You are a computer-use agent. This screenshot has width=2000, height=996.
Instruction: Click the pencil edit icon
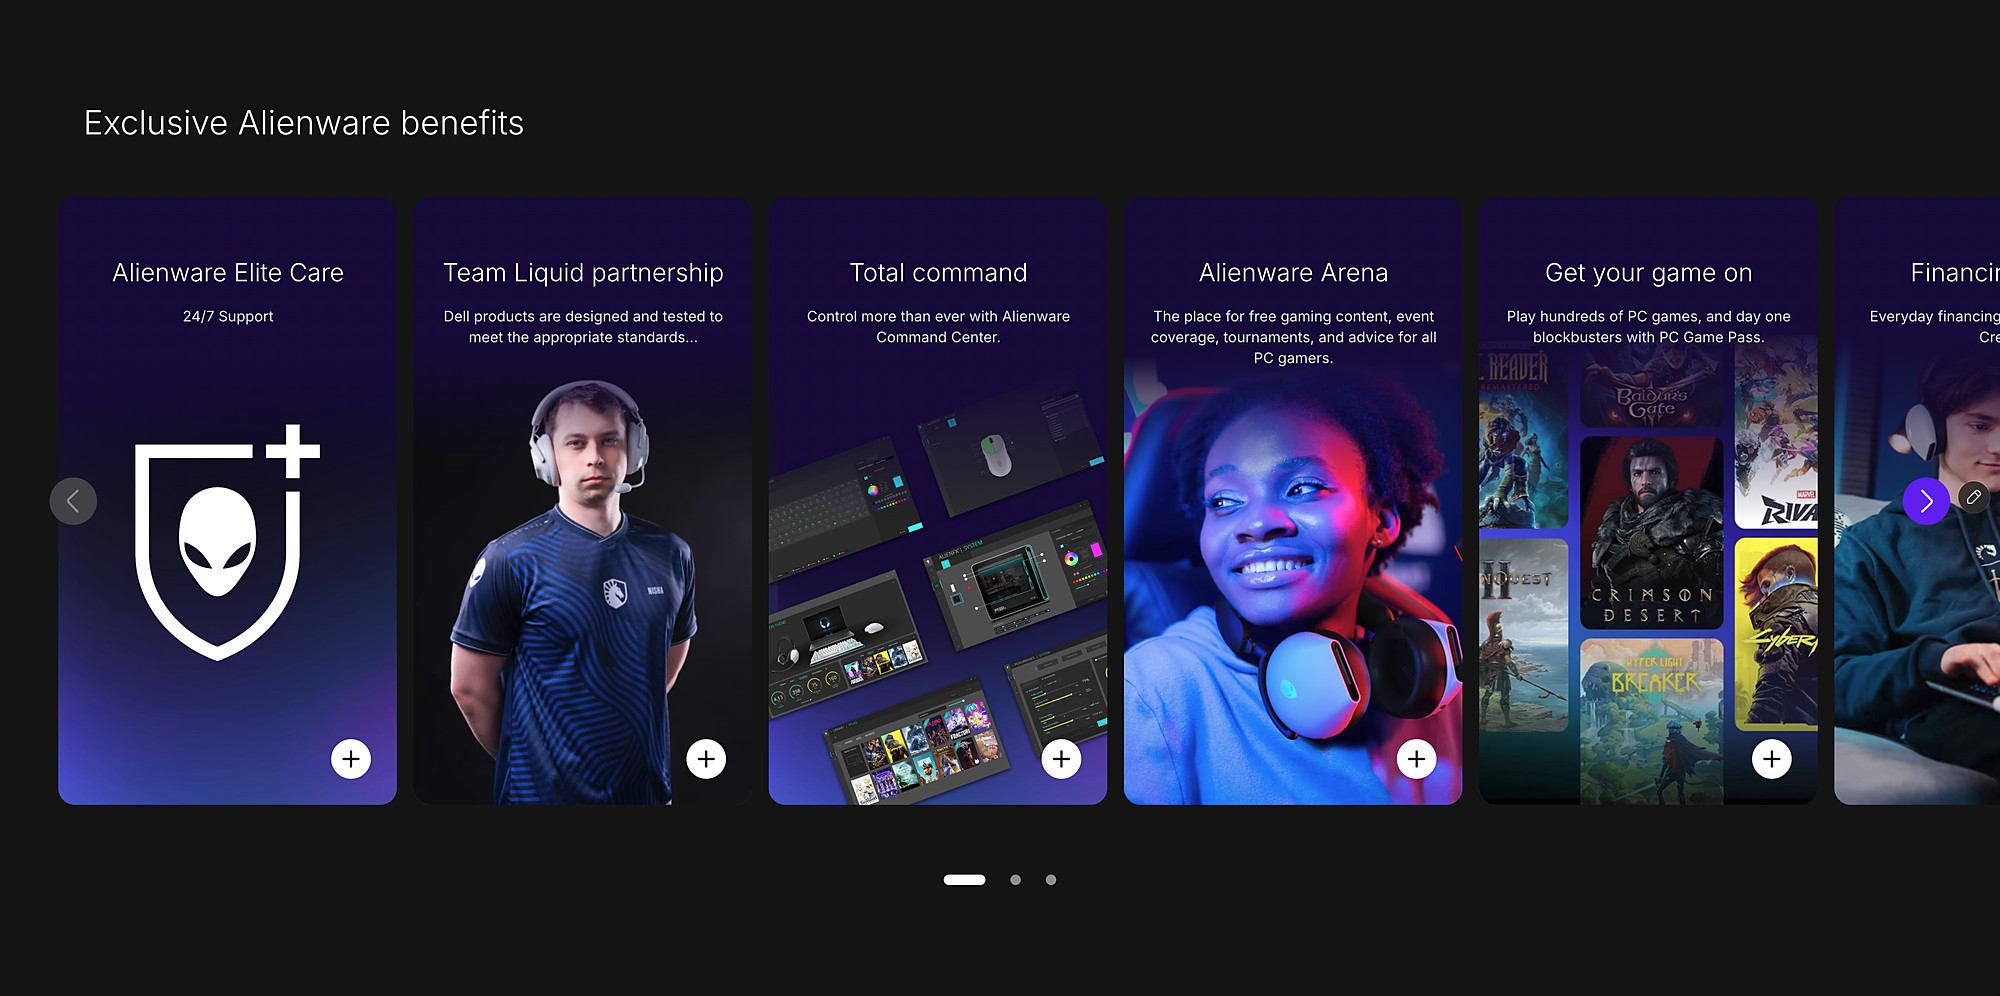tap(1974, 497)
